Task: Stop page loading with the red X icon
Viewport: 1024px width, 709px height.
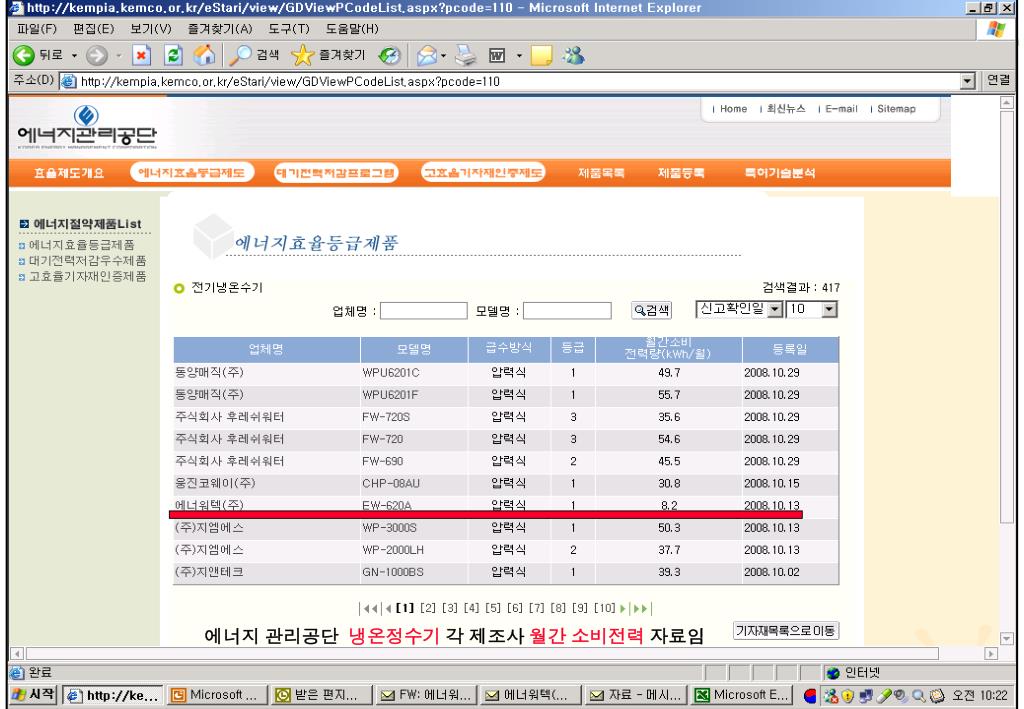Action: click(x=141, y=55)
